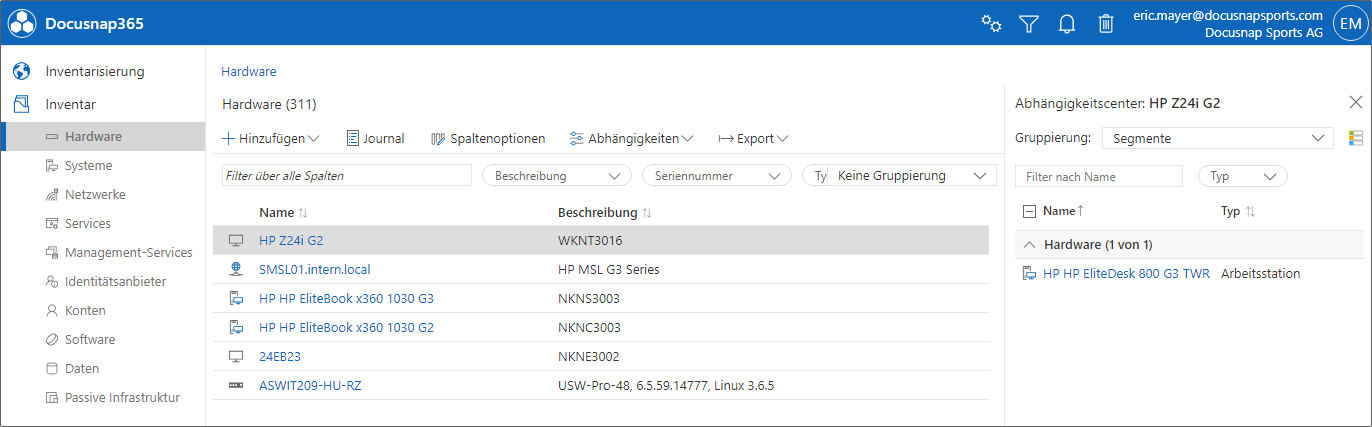Sort the Name column in hardware table
Screen dimensions: 1372x427
(x=303, y=213)
